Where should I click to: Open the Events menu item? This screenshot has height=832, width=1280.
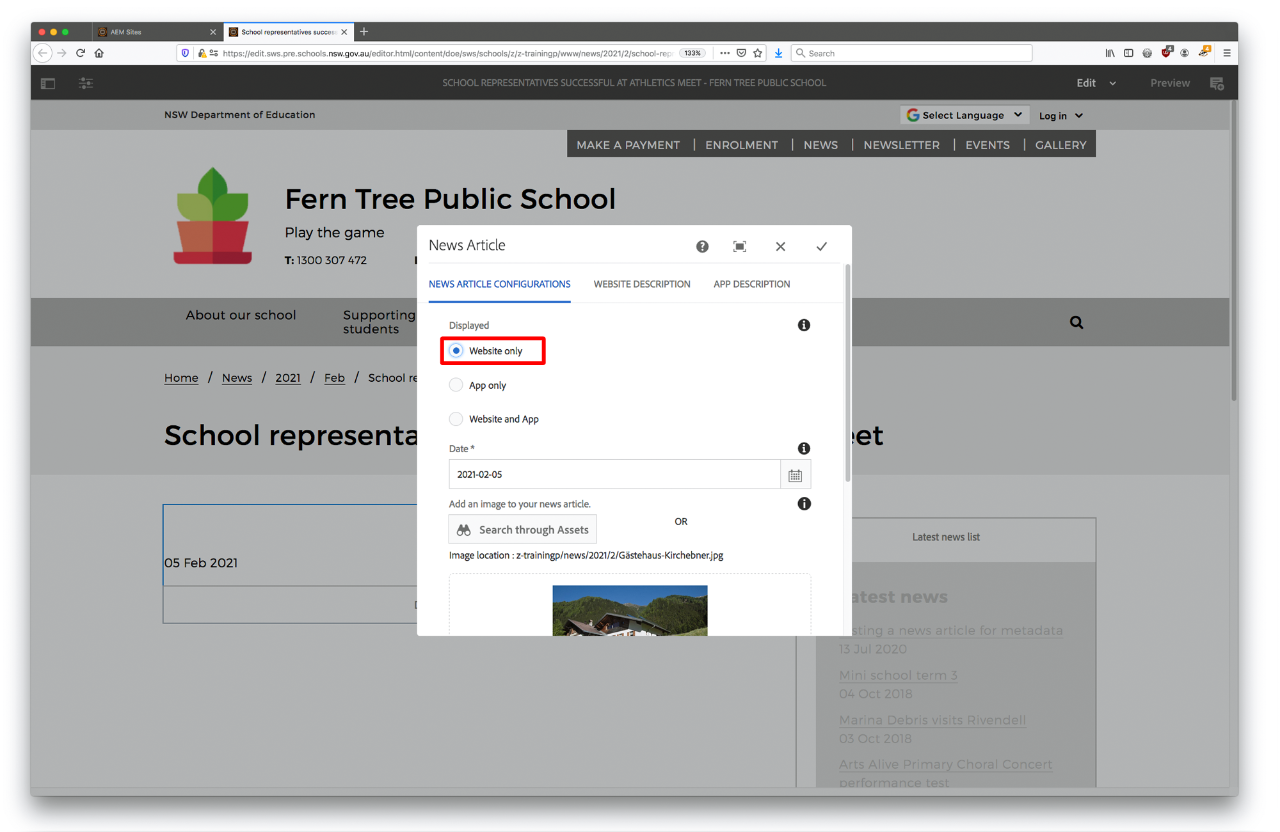[987, 145]
